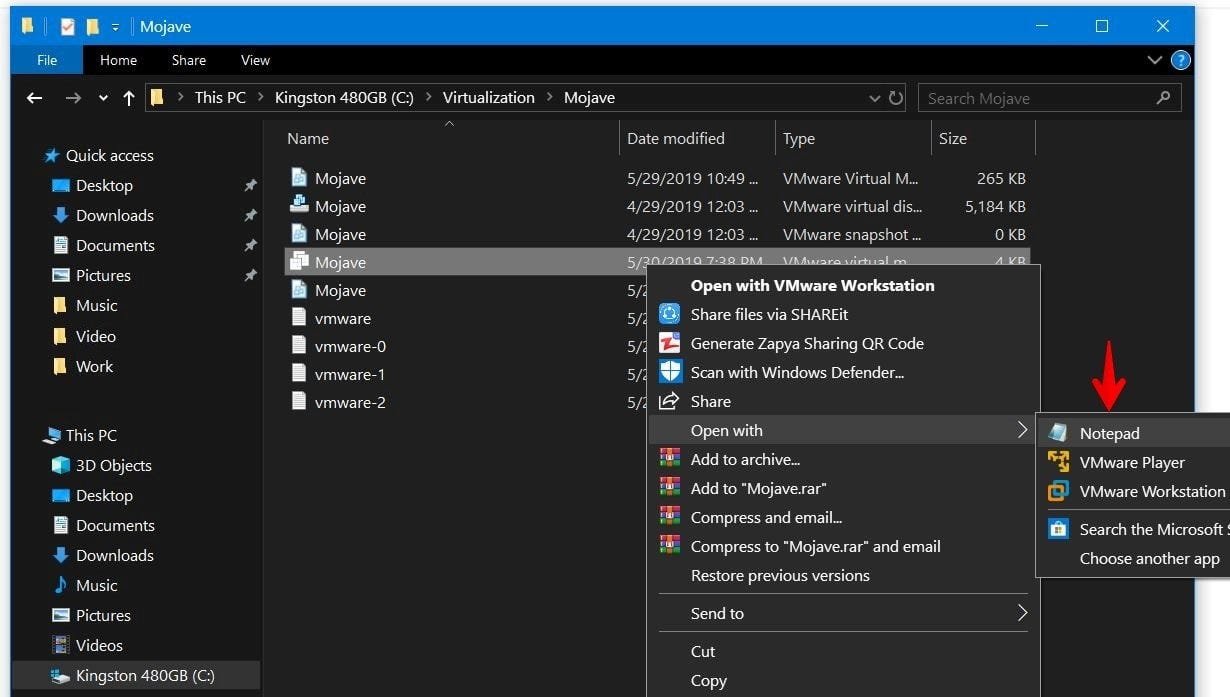Click Virtualization in the address path
This screenshot has height=697, width=1230.
tap(489, 98)
